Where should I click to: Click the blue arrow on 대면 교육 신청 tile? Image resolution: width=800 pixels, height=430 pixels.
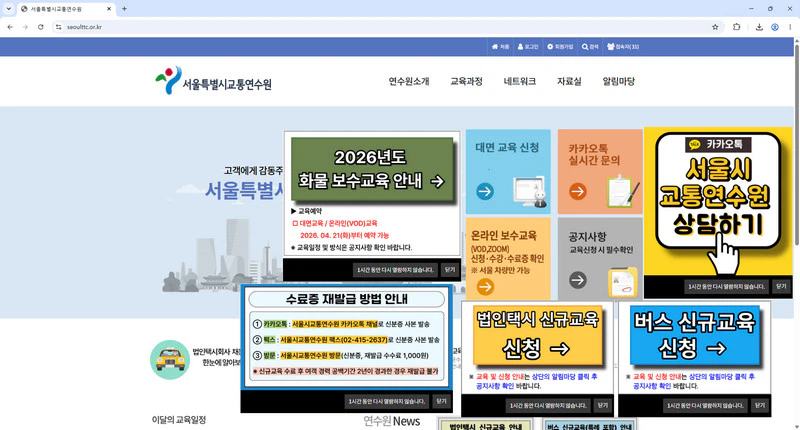(x=485, y=191)
